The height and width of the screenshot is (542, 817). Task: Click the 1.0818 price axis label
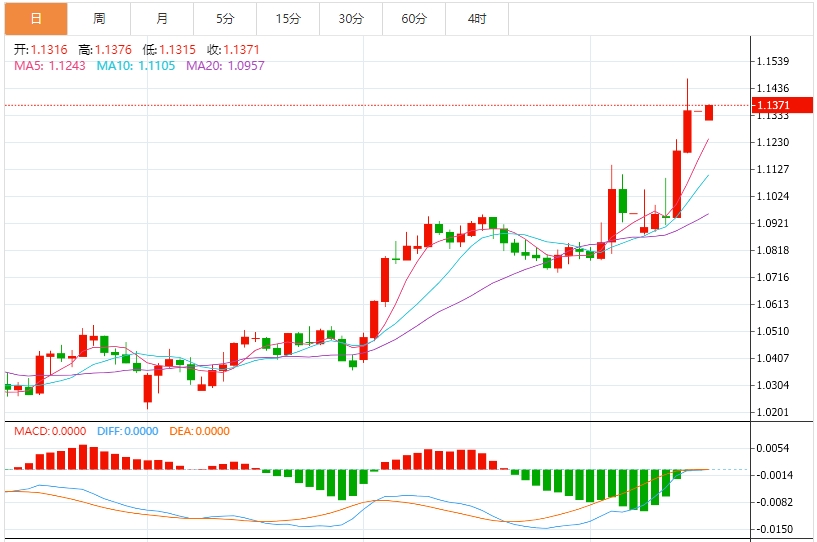click(x=773, y=250)
